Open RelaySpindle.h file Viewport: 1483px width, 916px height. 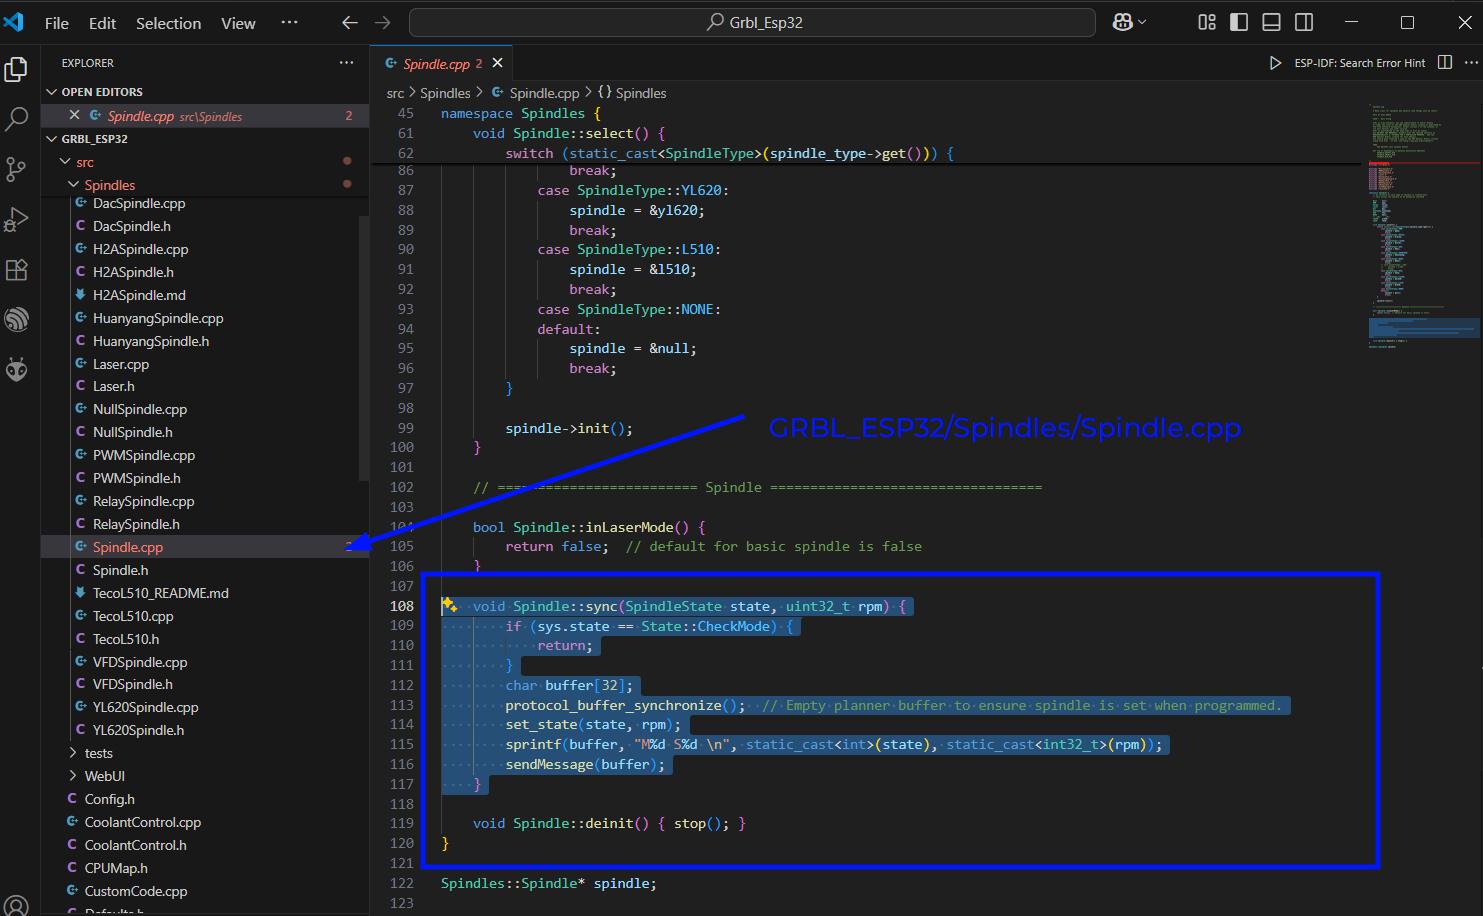tap(136, 524)
